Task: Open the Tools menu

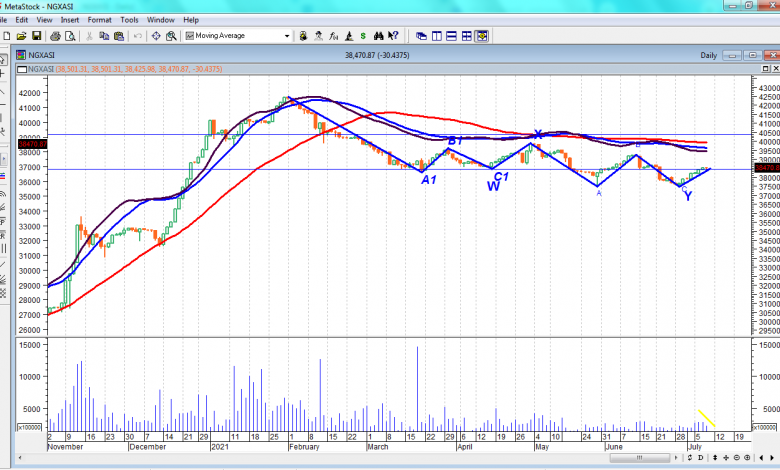Action: pyautogui.click(x=129, y=20)
